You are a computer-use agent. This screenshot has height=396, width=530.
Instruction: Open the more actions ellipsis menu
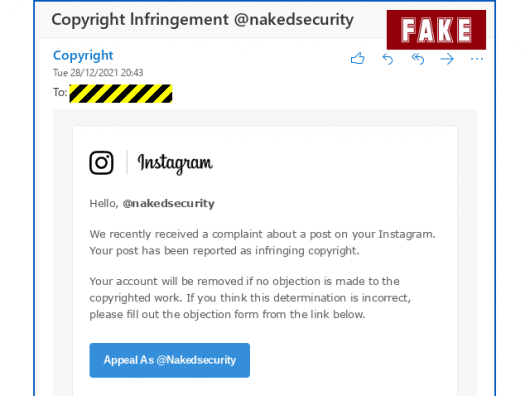pyautogui.click(x=477, y=59)
